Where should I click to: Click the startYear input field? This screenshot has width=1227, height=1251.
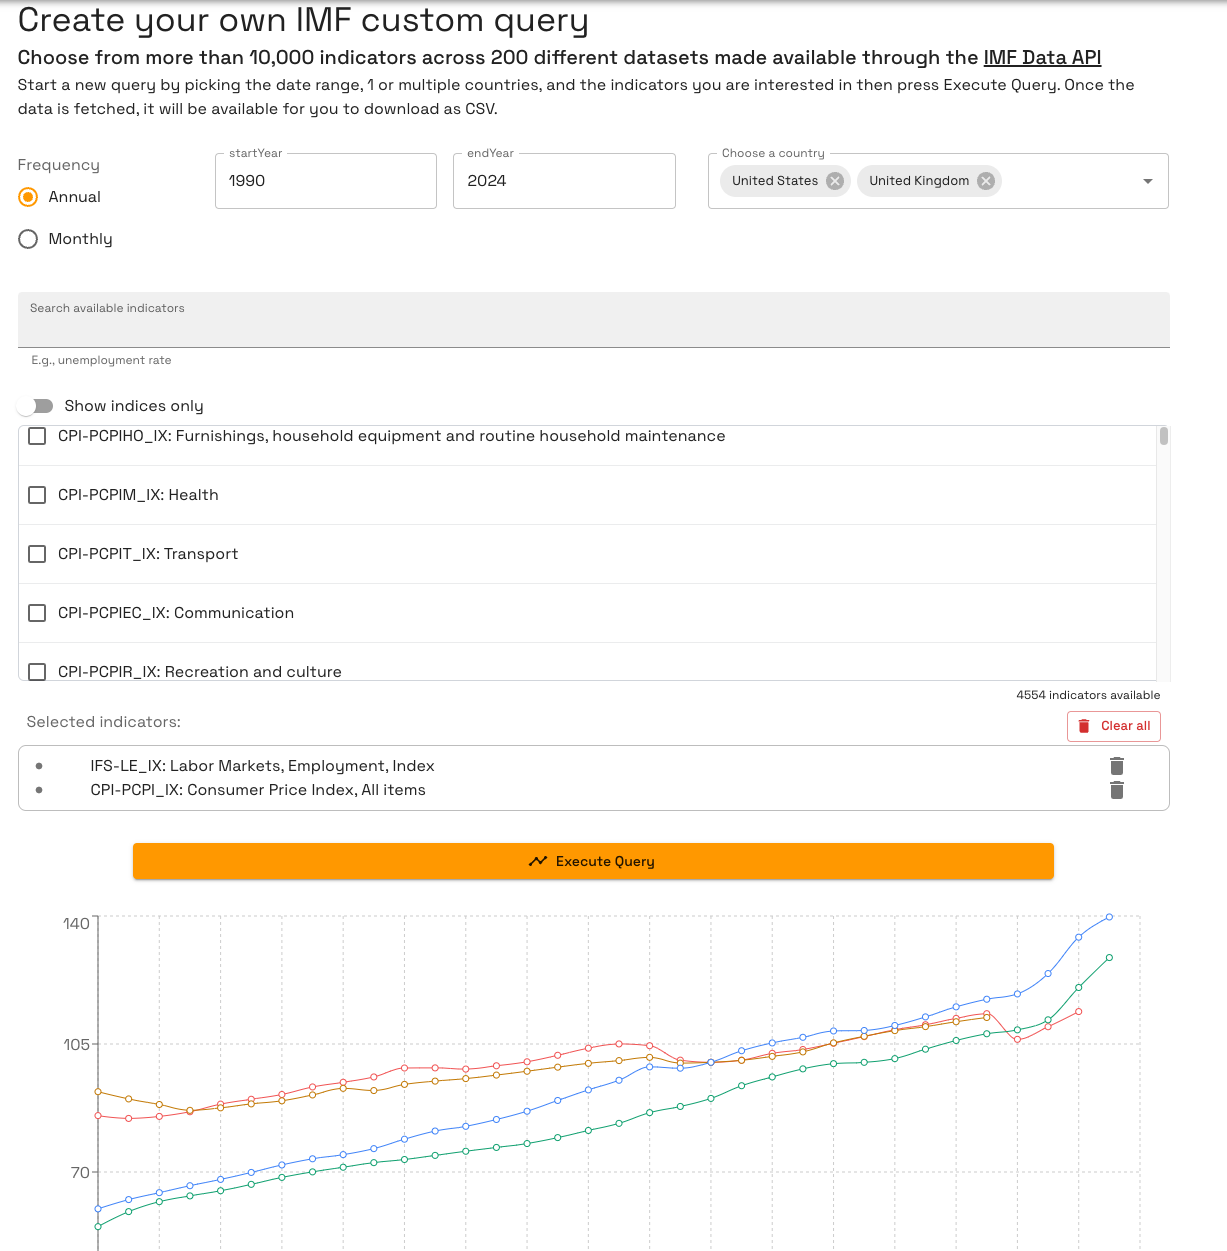(x=325, y=181)
